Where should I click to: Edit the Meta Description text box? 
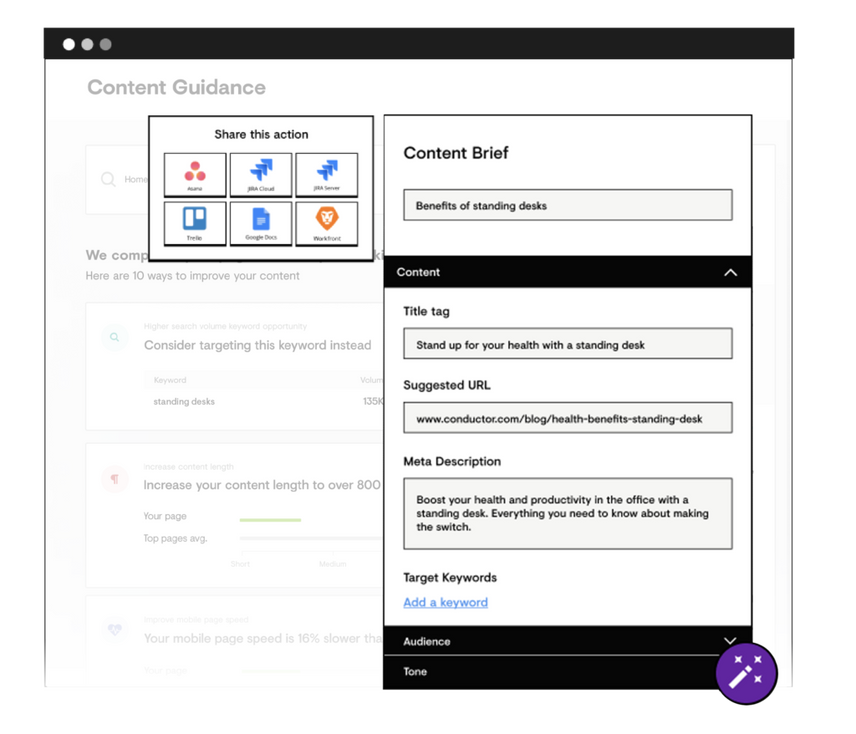click(568, 514)
